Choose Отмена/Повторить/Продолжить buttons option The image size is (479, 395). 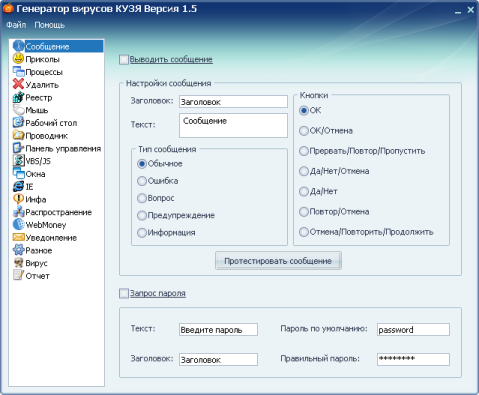click(304, 232)
